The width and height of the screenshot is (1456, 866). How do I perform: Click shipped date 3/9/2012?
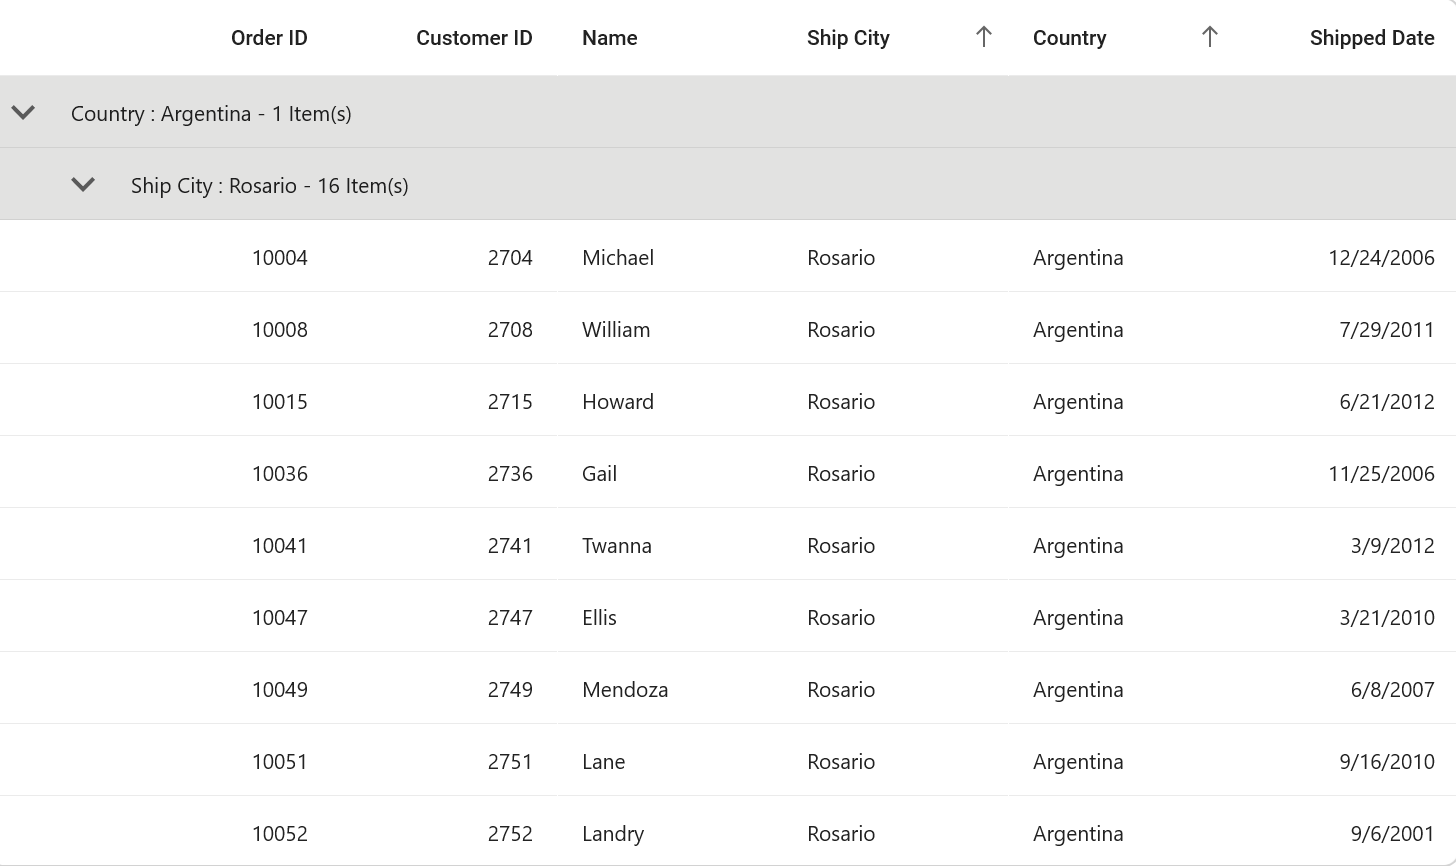coord(1392,546)
